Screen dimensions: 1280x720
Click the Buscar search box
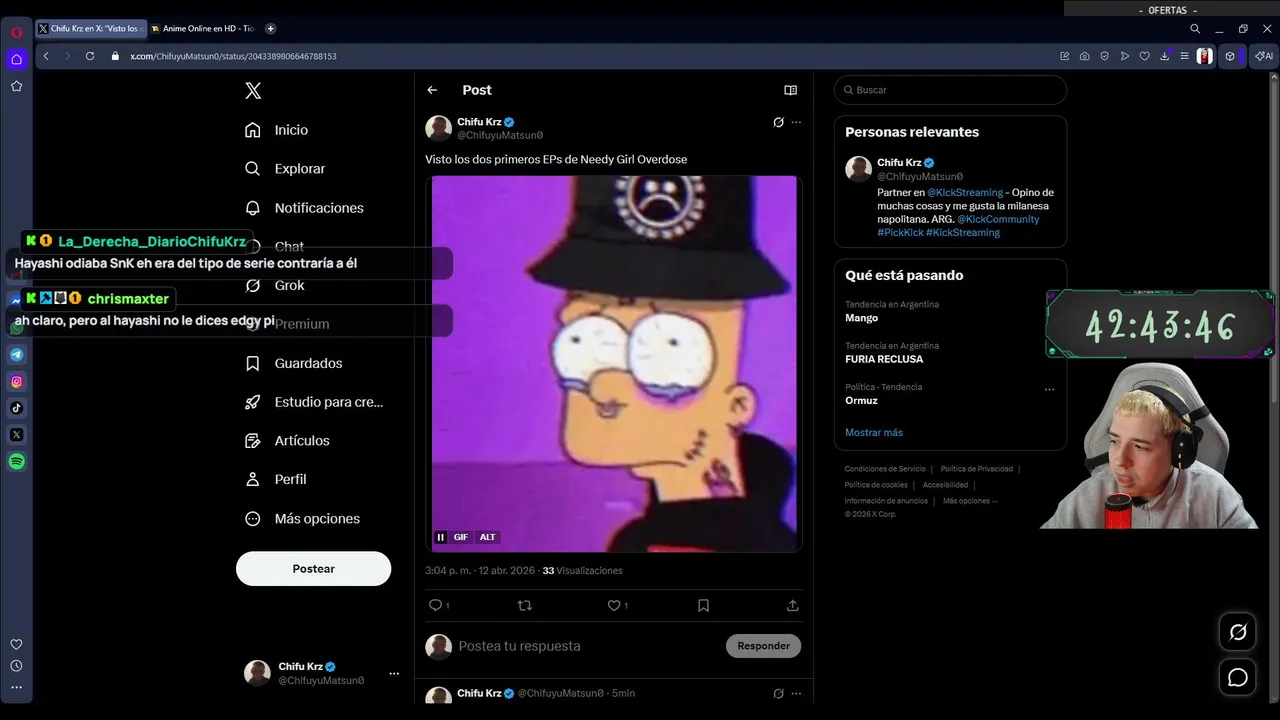[950, 90]
